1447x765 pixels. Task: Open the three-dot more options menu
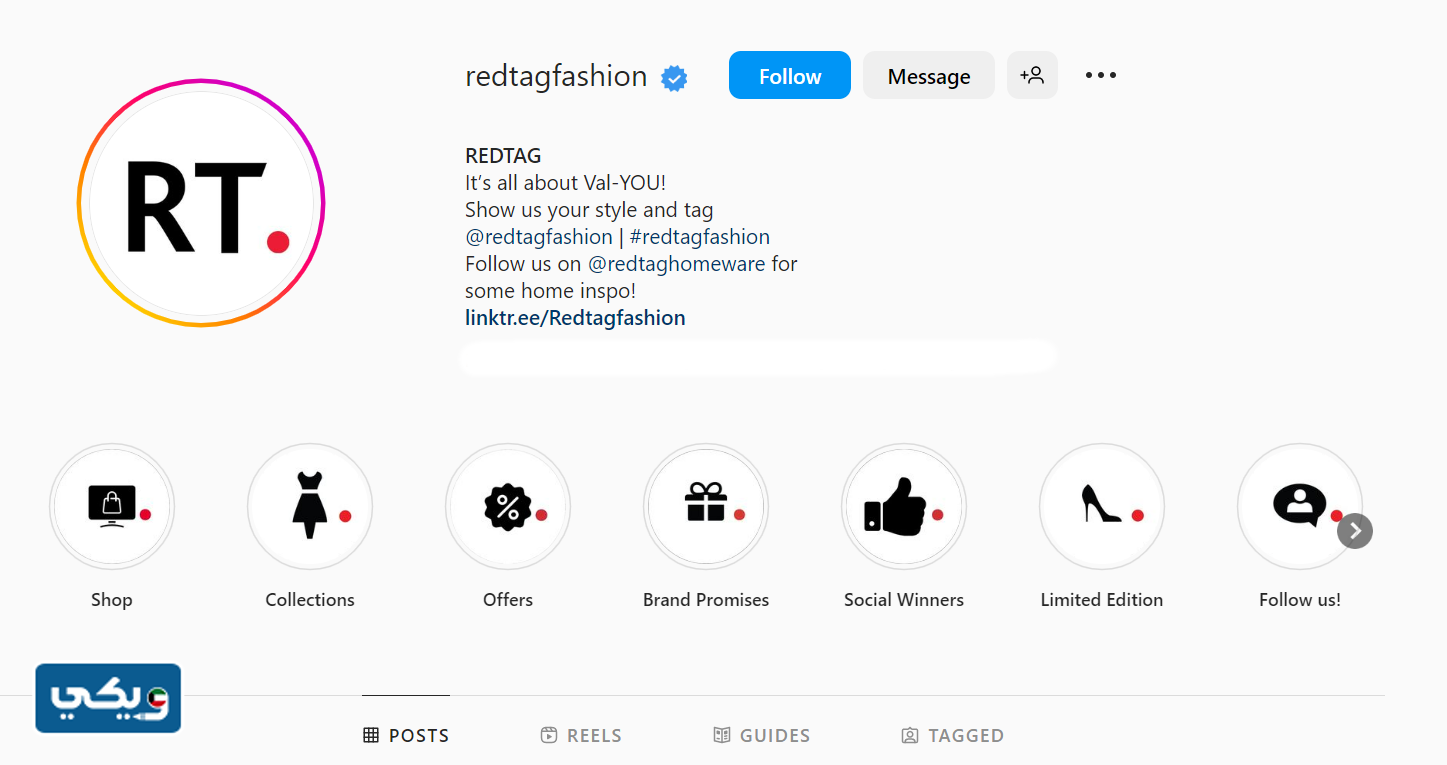click(x=1101, y=75)
